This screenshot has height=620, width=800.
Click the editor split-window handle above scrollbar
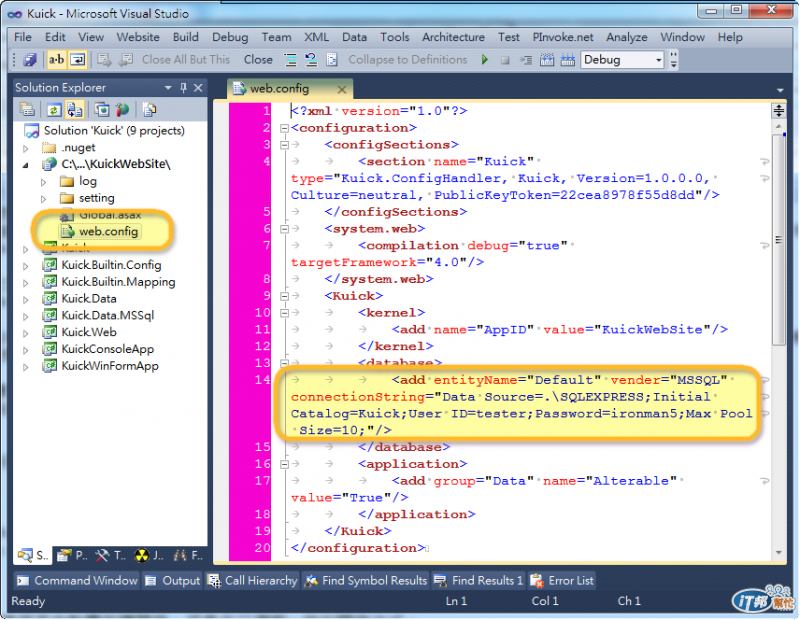[779, 110]
